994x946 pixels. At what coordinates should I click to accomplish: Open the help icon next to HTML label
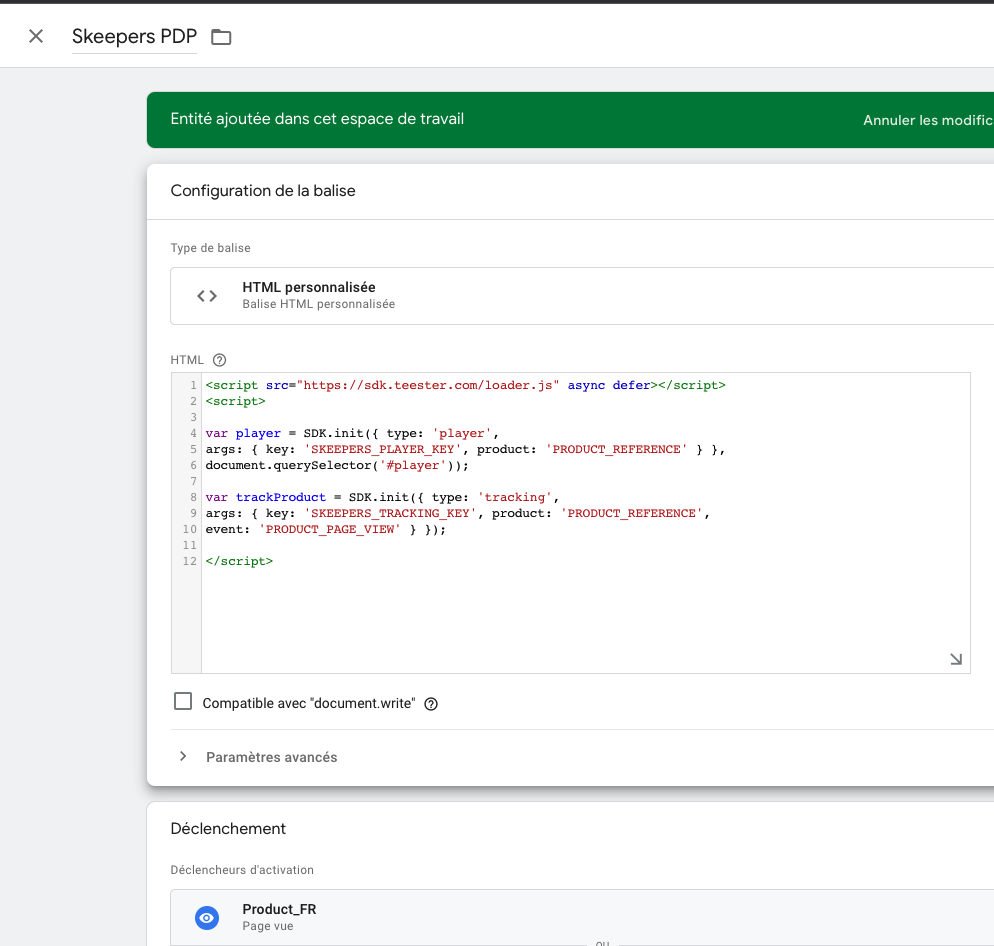pyautogui.click(x=220, y=360)
